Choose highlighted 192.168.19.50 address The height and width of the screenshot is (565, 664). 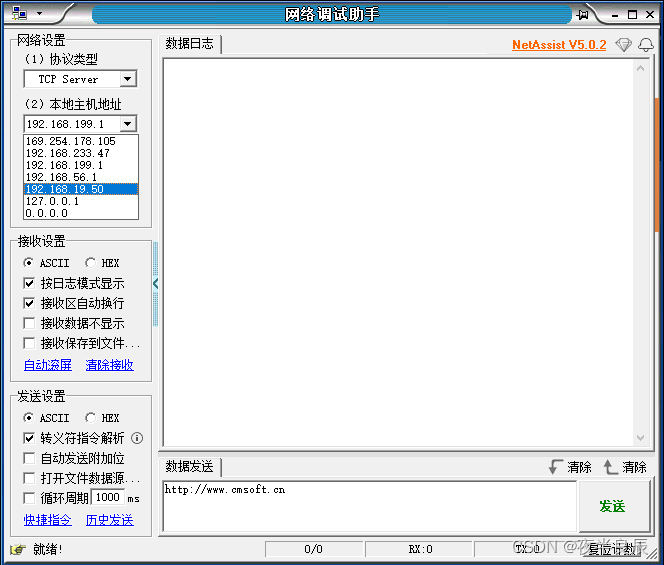click(81, 189)
